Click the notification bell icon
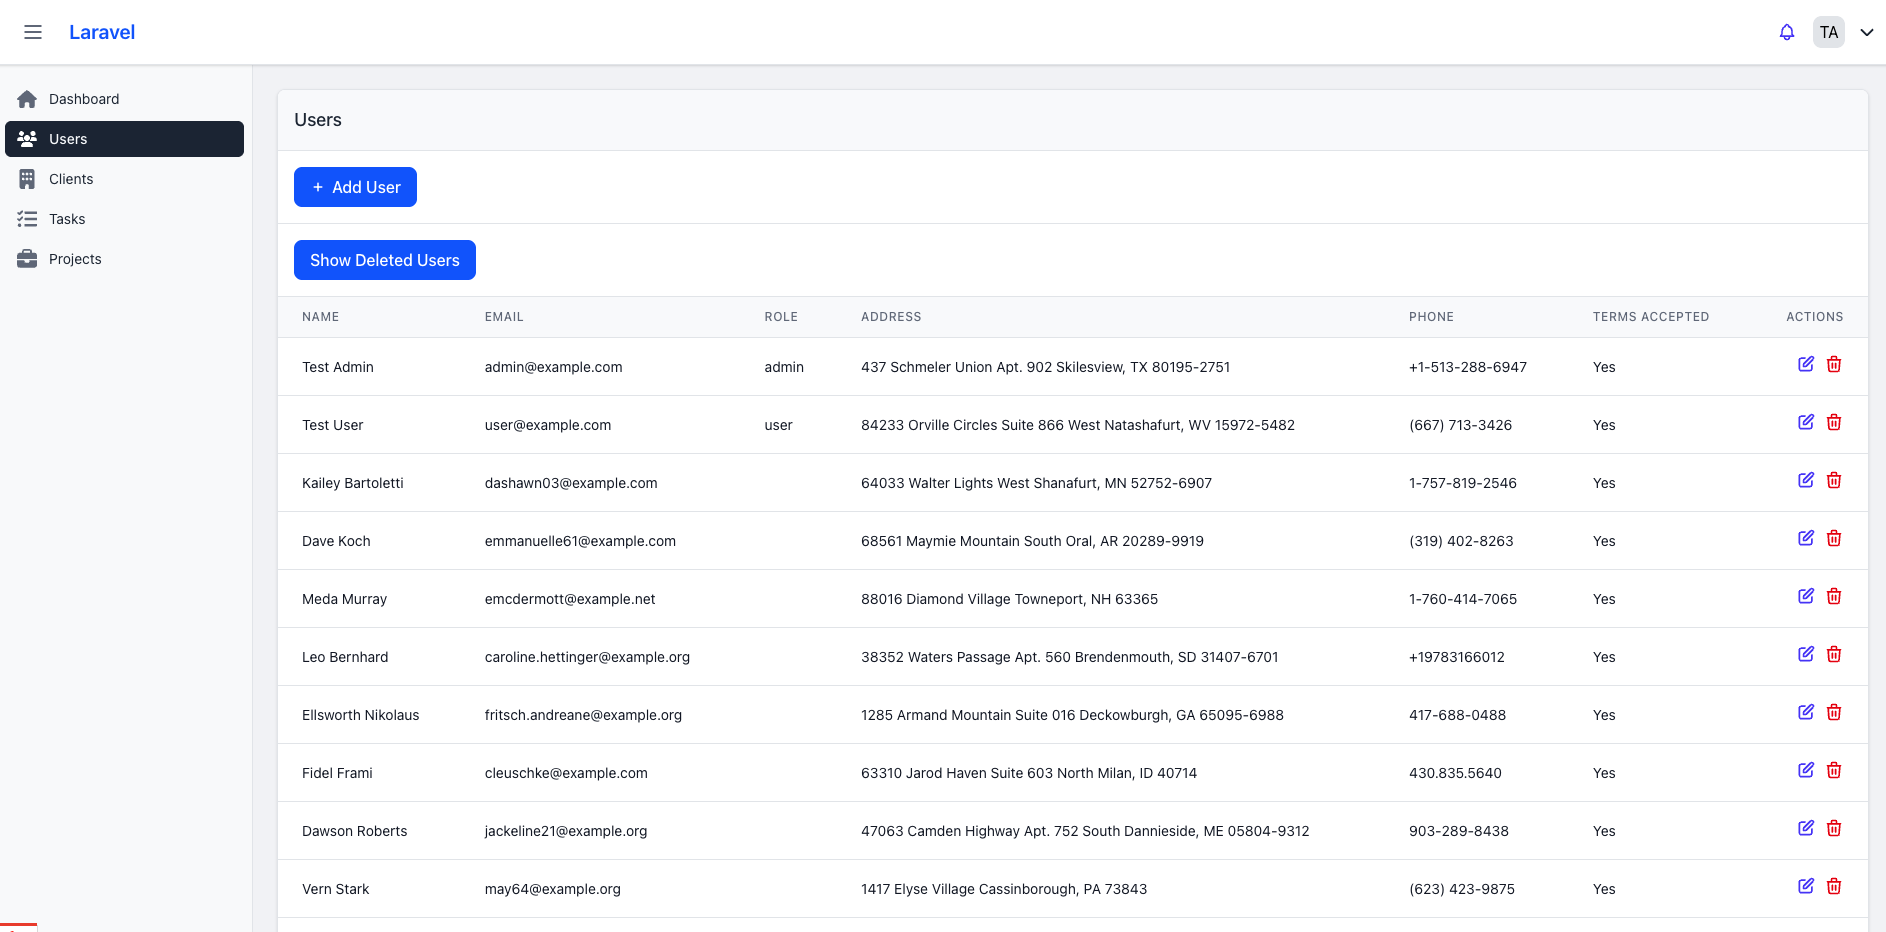1886x932 pixels. tap(1786, 32)
